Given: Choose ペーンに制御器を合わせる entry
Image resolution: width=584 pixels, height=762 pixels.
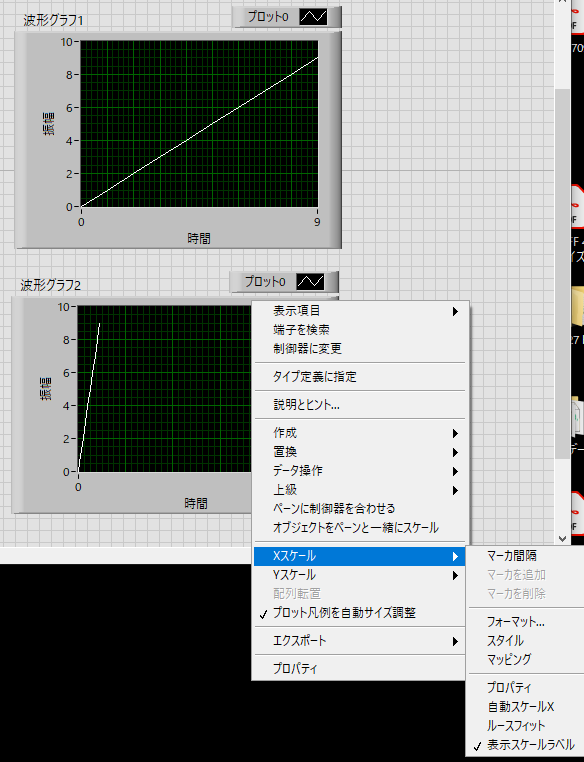Looking at the screenshot, I should (360, 508).
